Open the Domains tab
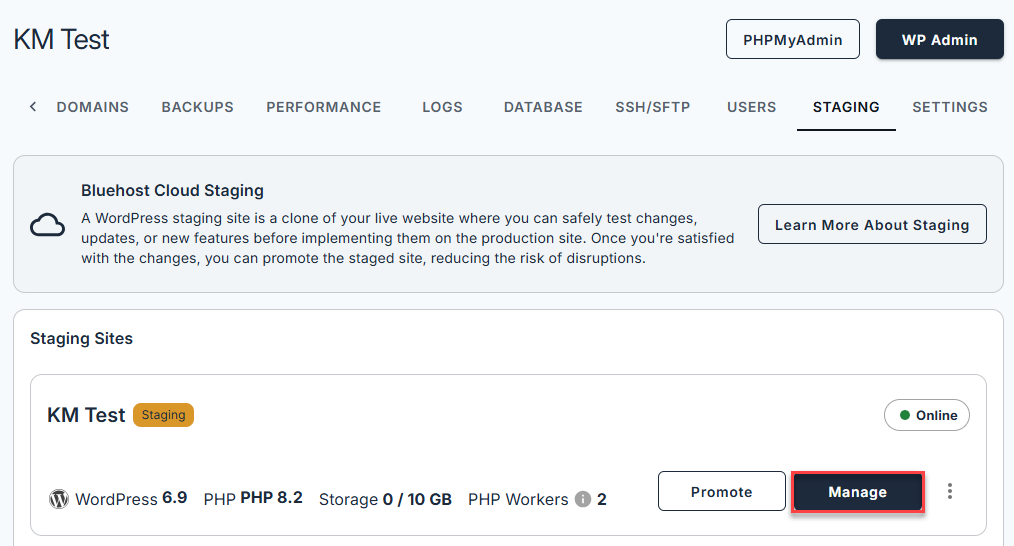Image resolution: width=1014 pixels, height=546 pixels. coord(92,107)
